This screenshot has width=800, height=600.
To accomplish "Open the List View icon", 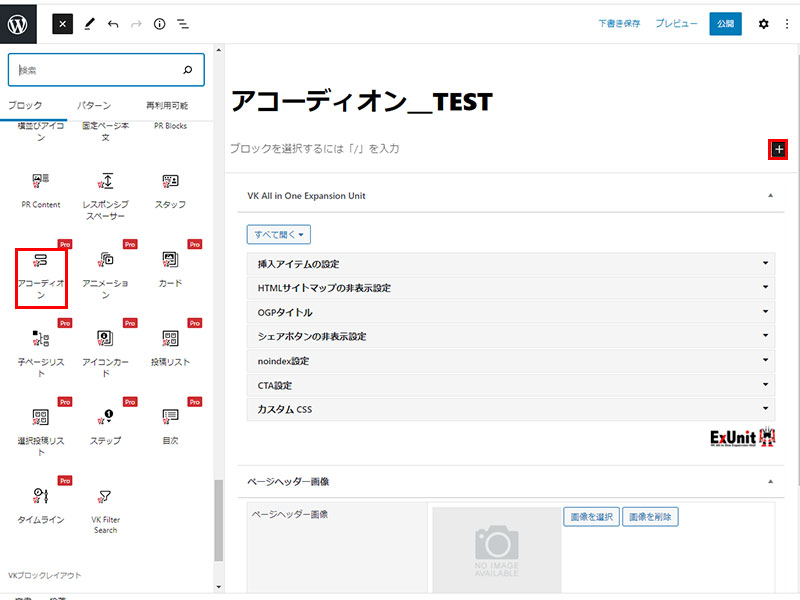I will 183,23.
